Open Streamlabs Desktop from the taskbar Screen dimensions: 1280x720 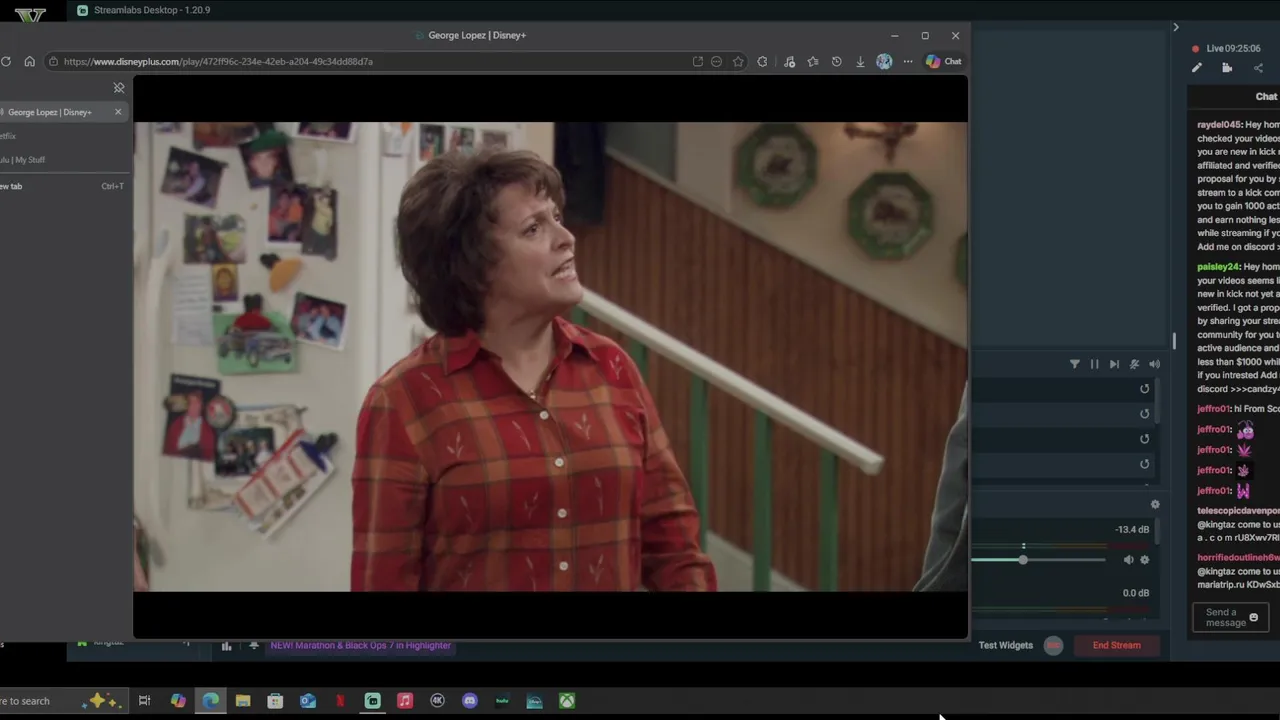tap(372, 701)
